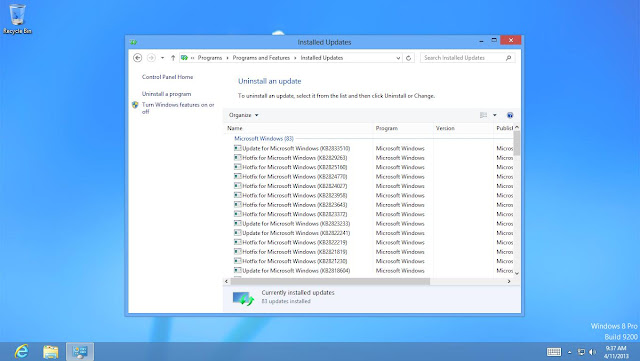
Task: Click the Control Panel taskbar button
Action: 80,352
